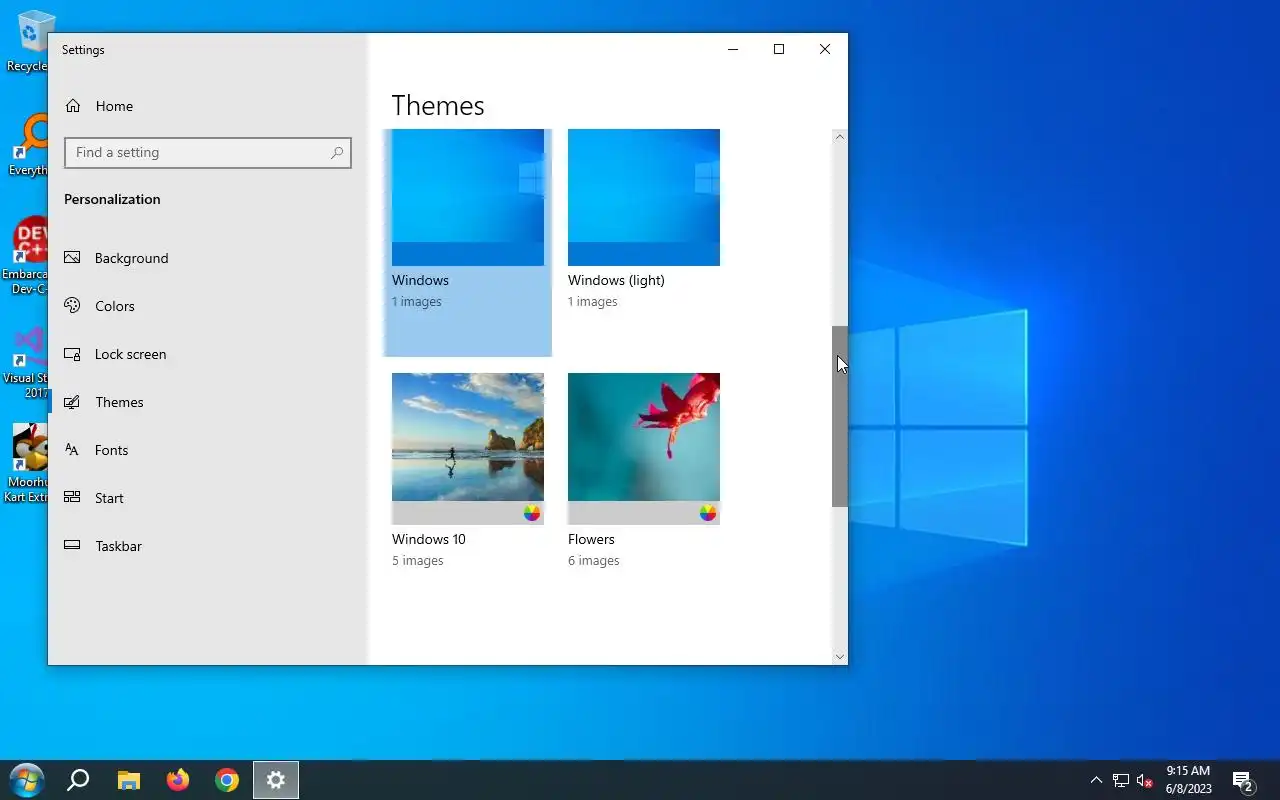Open Start settings page

(207, 498)
